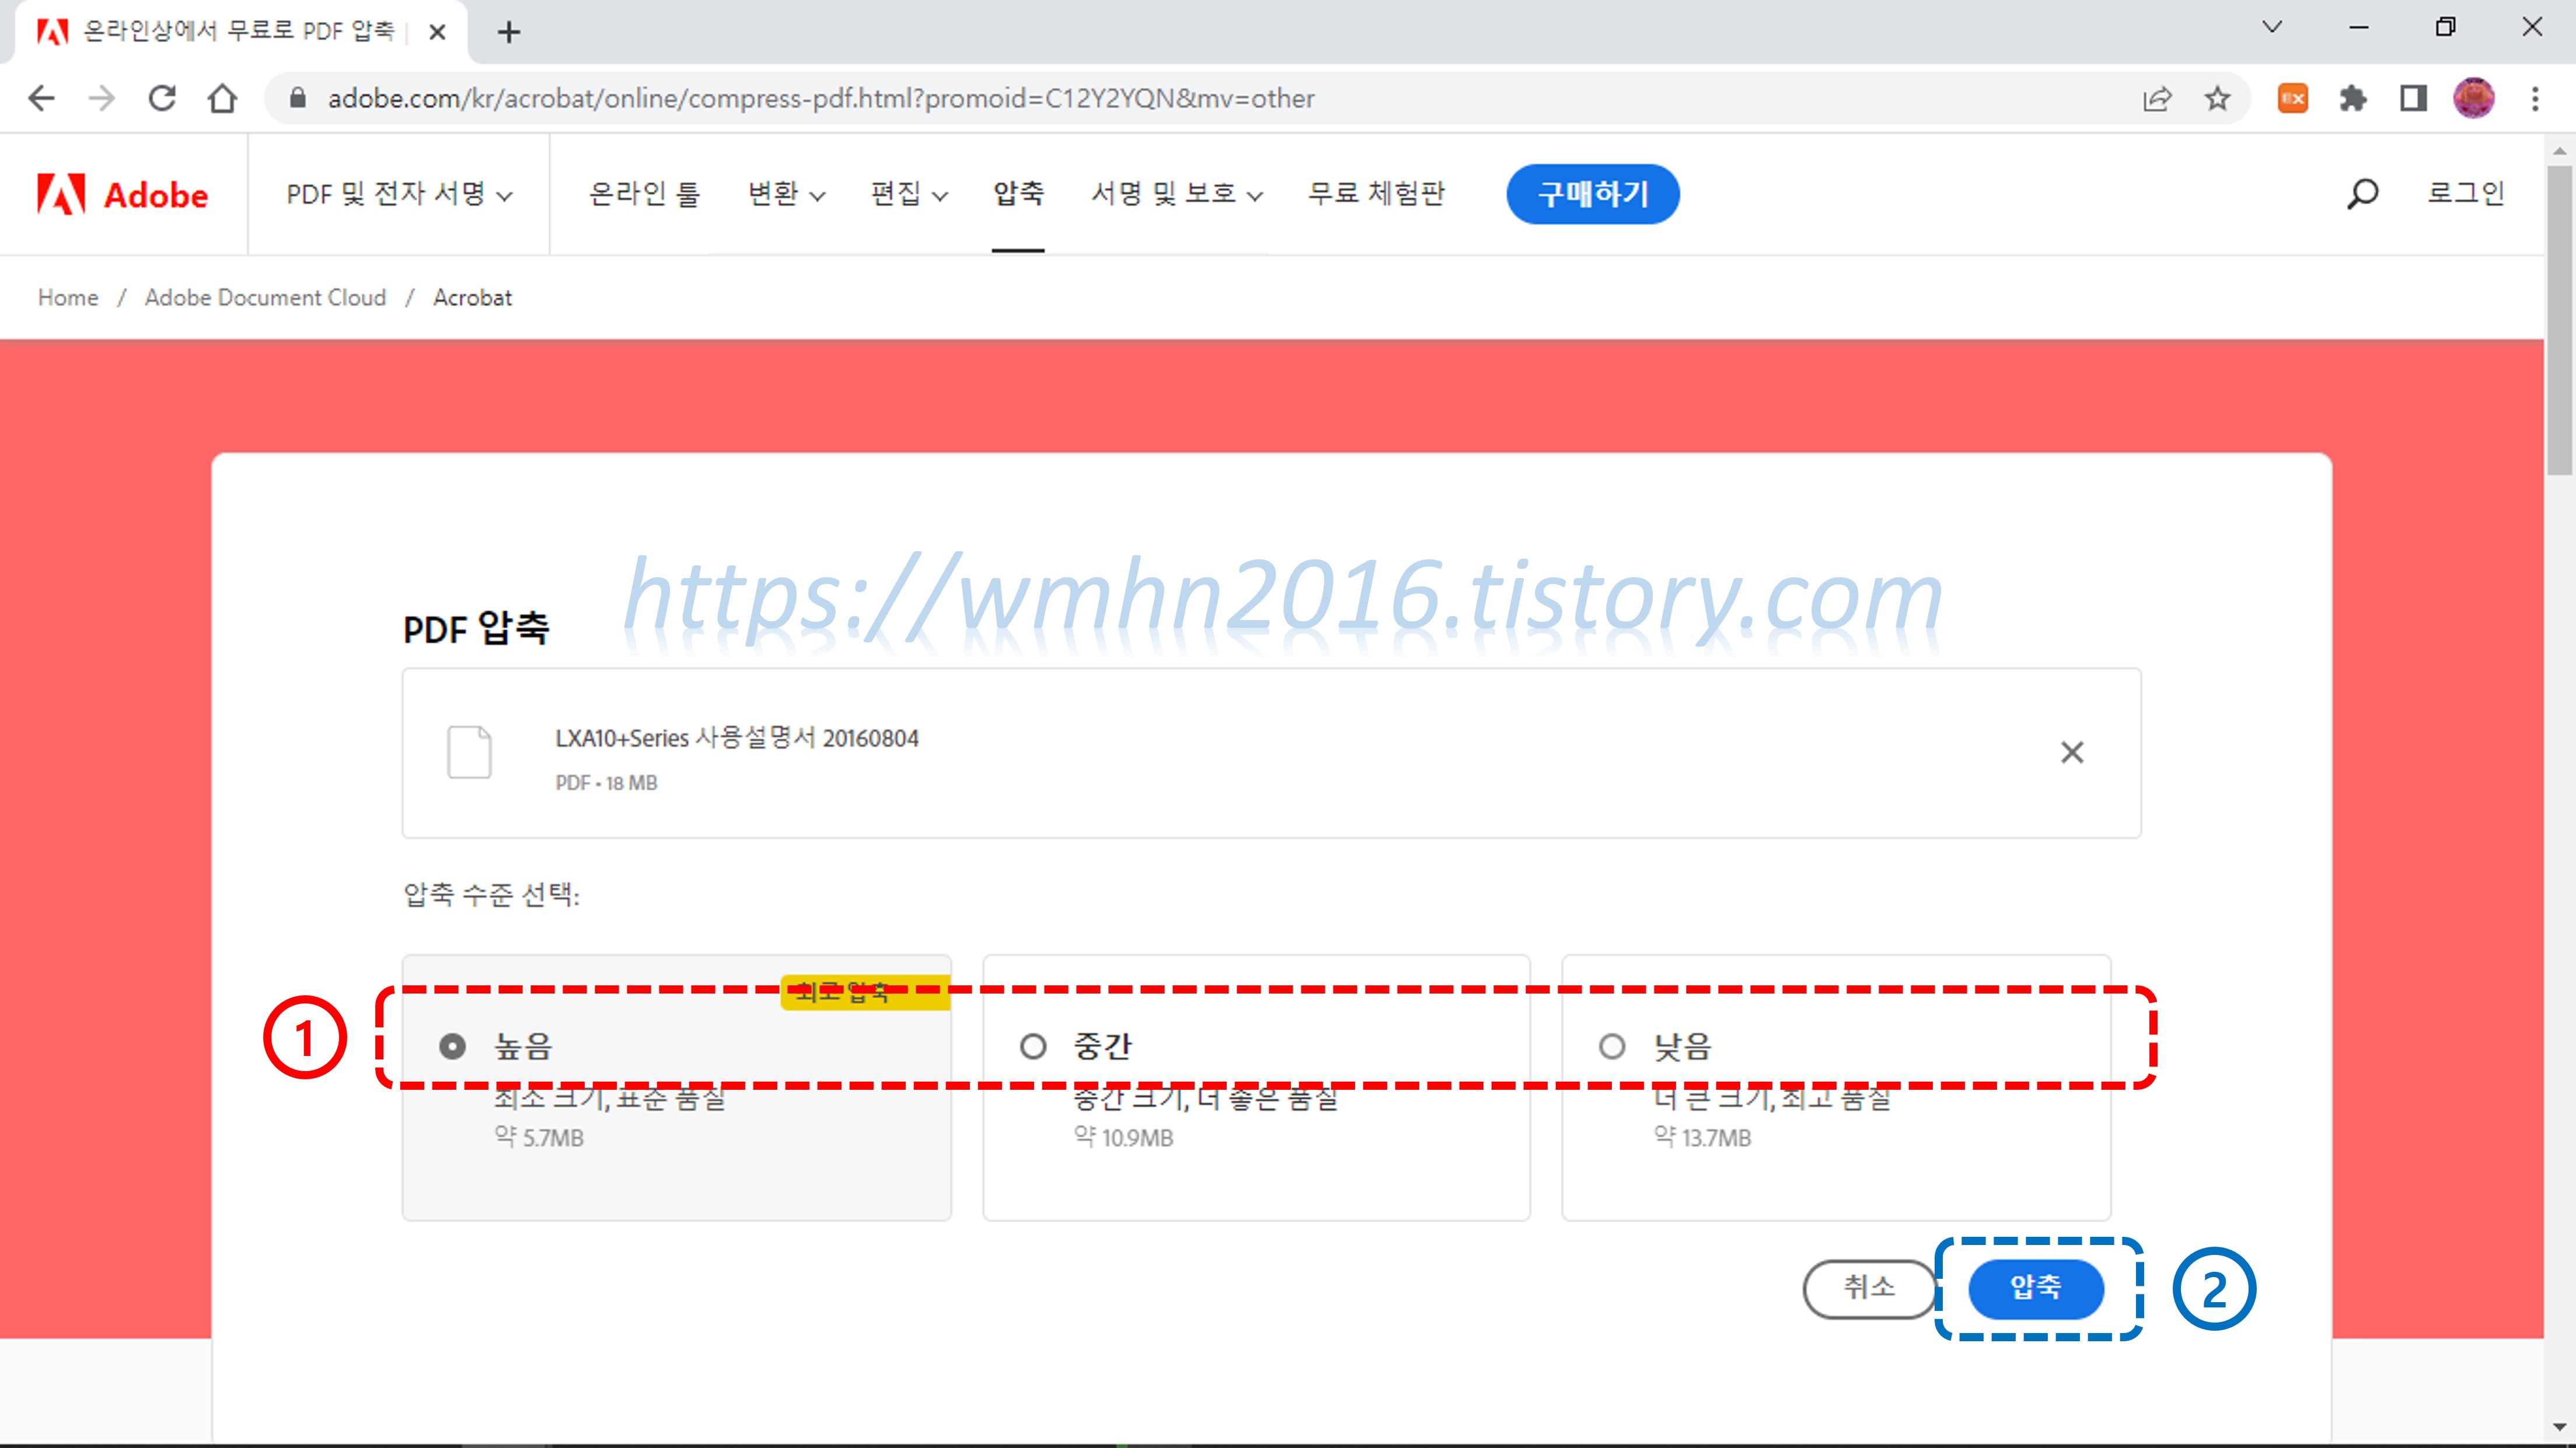Click the blue 압축 button
The image size is (2576, 1448).
(x=2036, y=1288)
